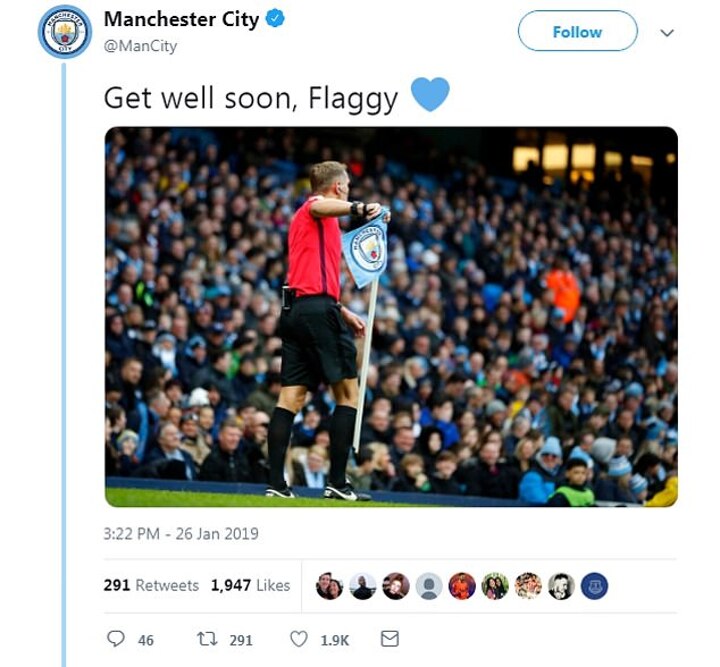Click the reply speech bubble icon

115,639
